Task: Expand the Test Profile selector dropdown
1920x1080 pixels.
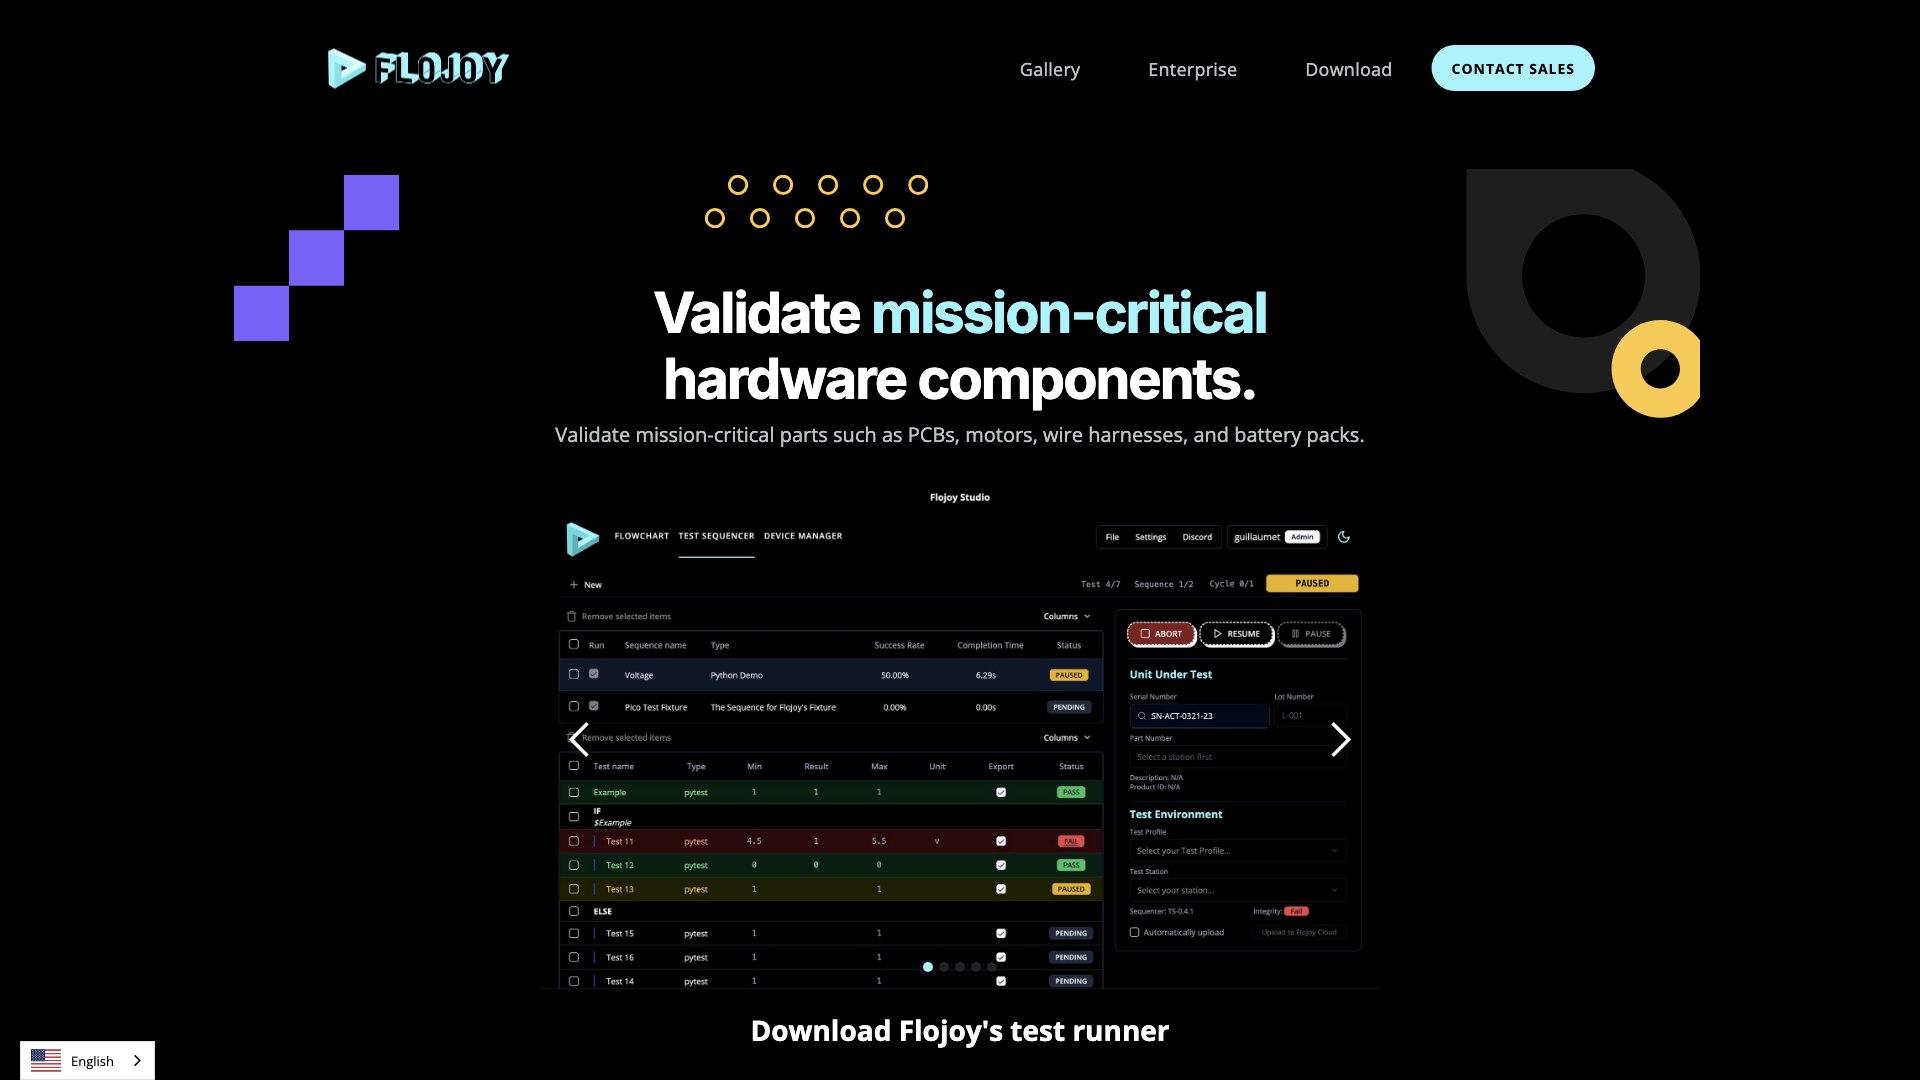Action: 1236,851
